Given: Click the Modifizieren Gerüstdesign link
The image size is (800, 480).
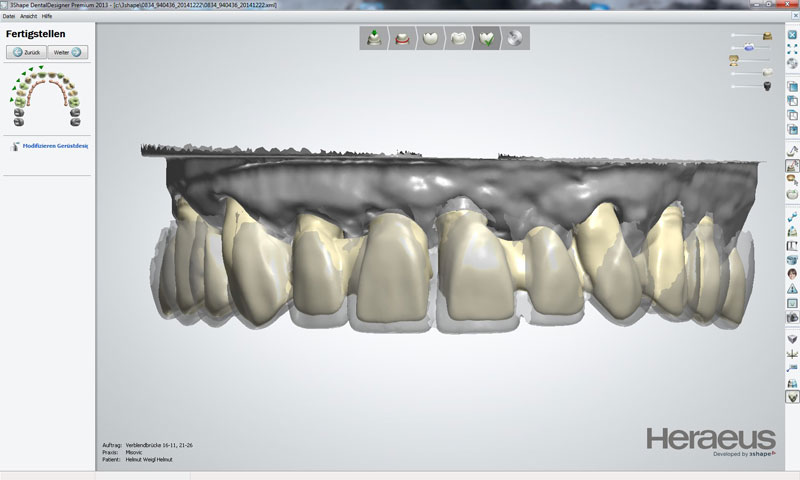Looking at the screenshot, I should (x=55, y=146).
